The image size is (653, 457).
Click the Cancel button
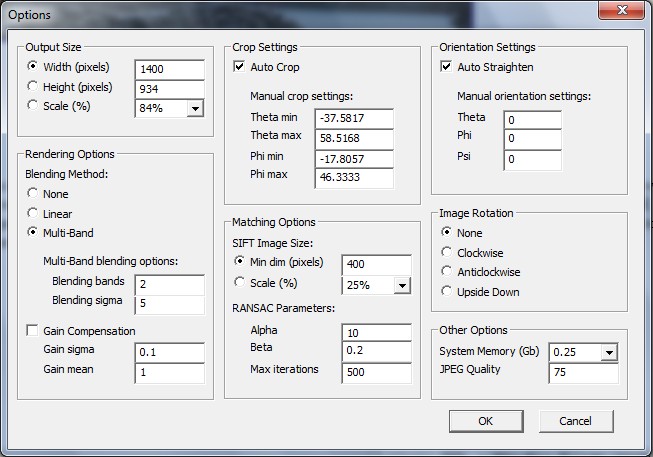(x=576, y=421)
